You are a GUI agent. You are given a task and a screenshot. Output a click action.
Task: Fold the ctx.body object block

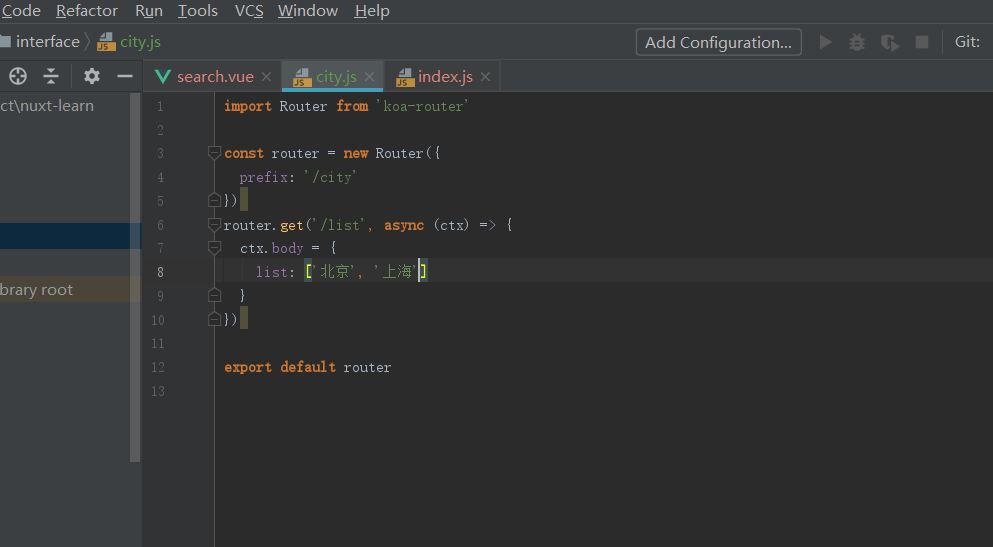pos(214,248)
